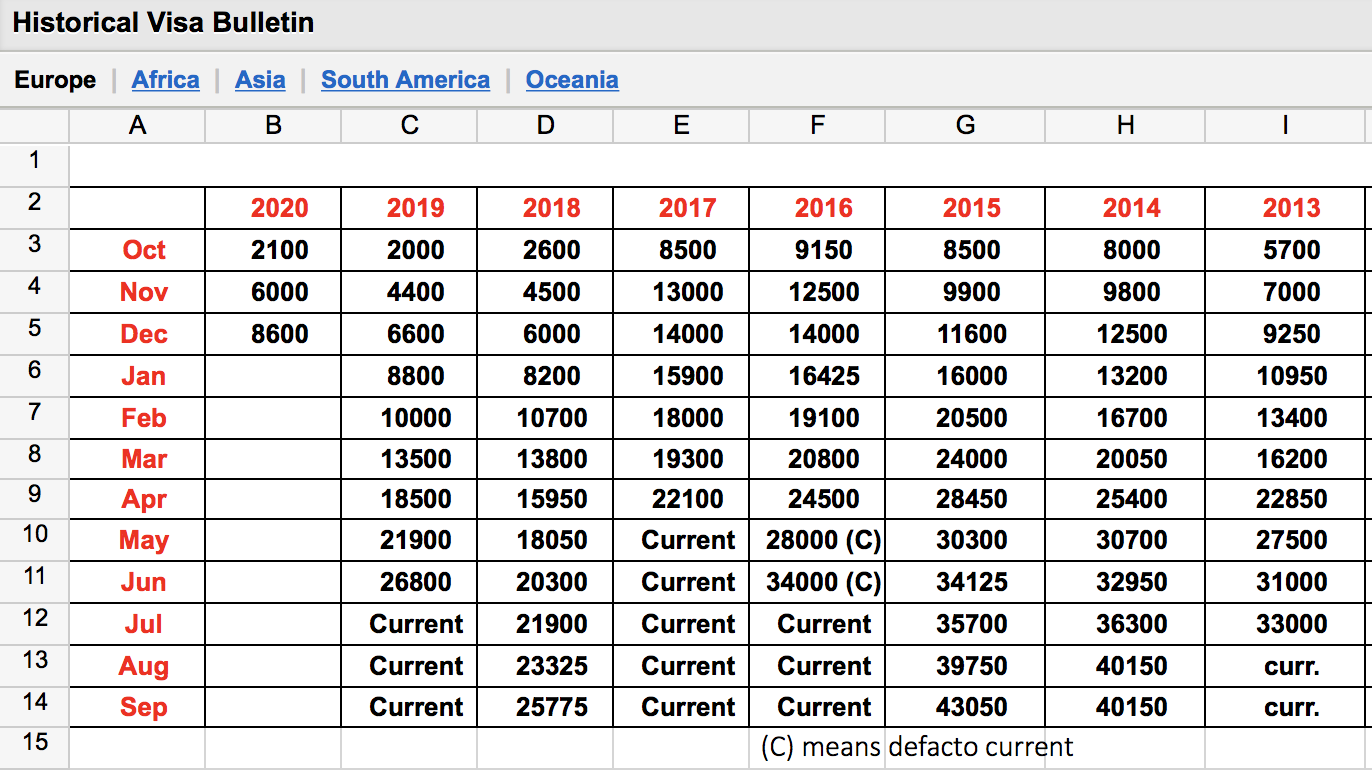Select the Aug month label cell
Screen dimensions: 1372x778
[x=137, y=666]
